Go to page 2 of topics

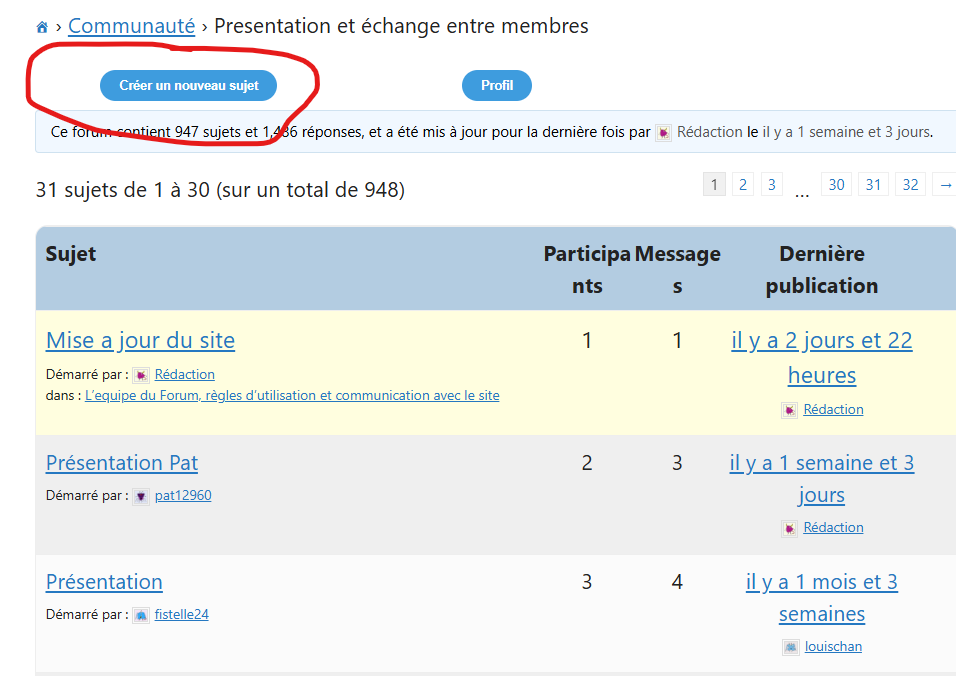(742, 184)
